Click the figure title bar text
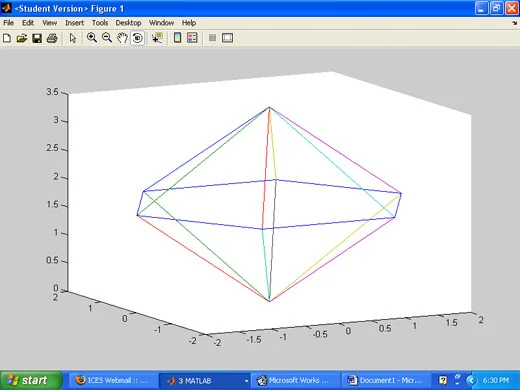This screenshot has height=390, width=520. pos(69,8)
